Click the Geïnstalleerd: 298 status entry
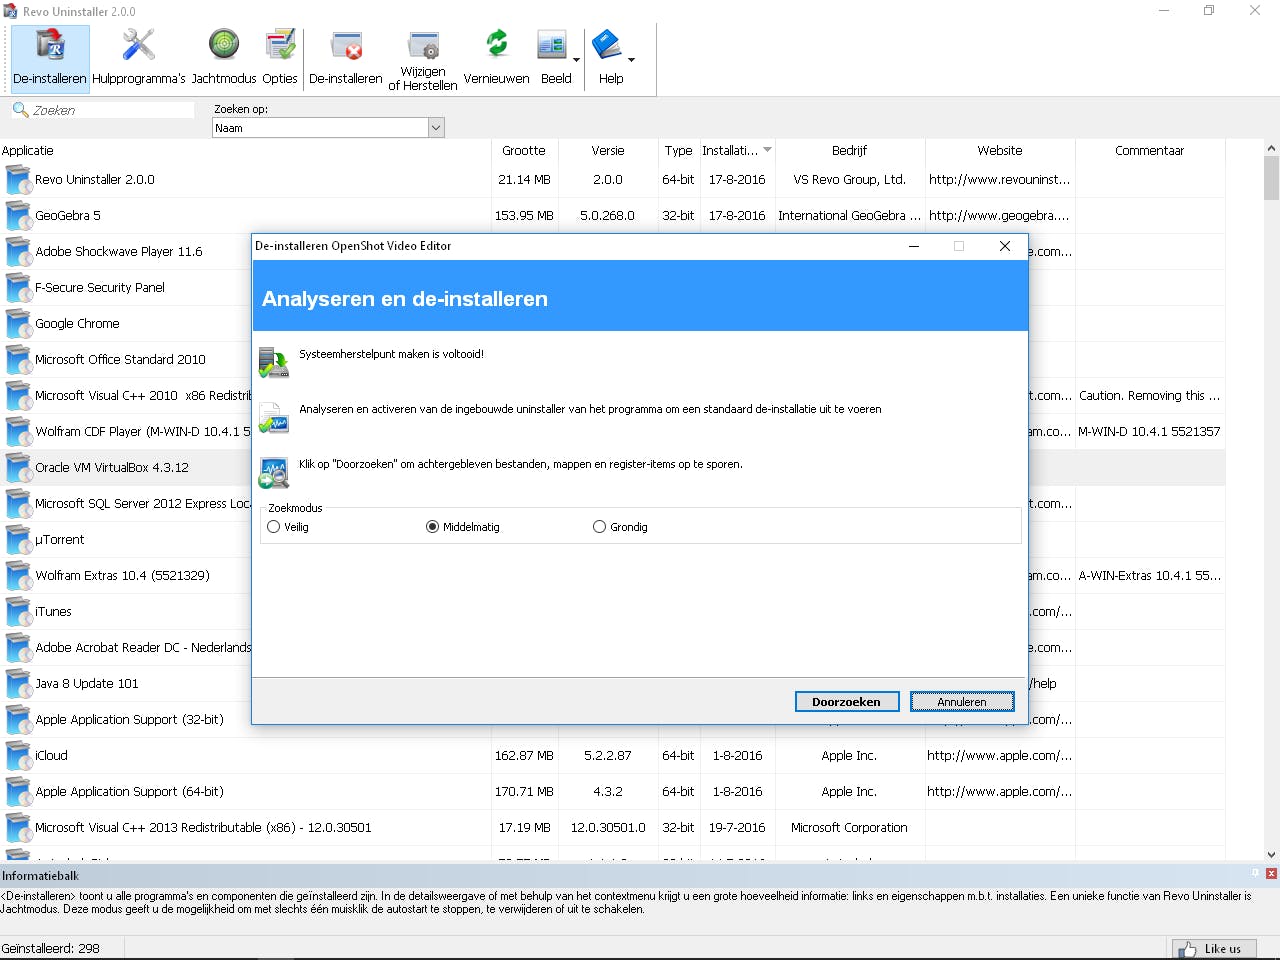Image resolution: width=1280 pixels, height=960 pixels. [x=51, y=949]
